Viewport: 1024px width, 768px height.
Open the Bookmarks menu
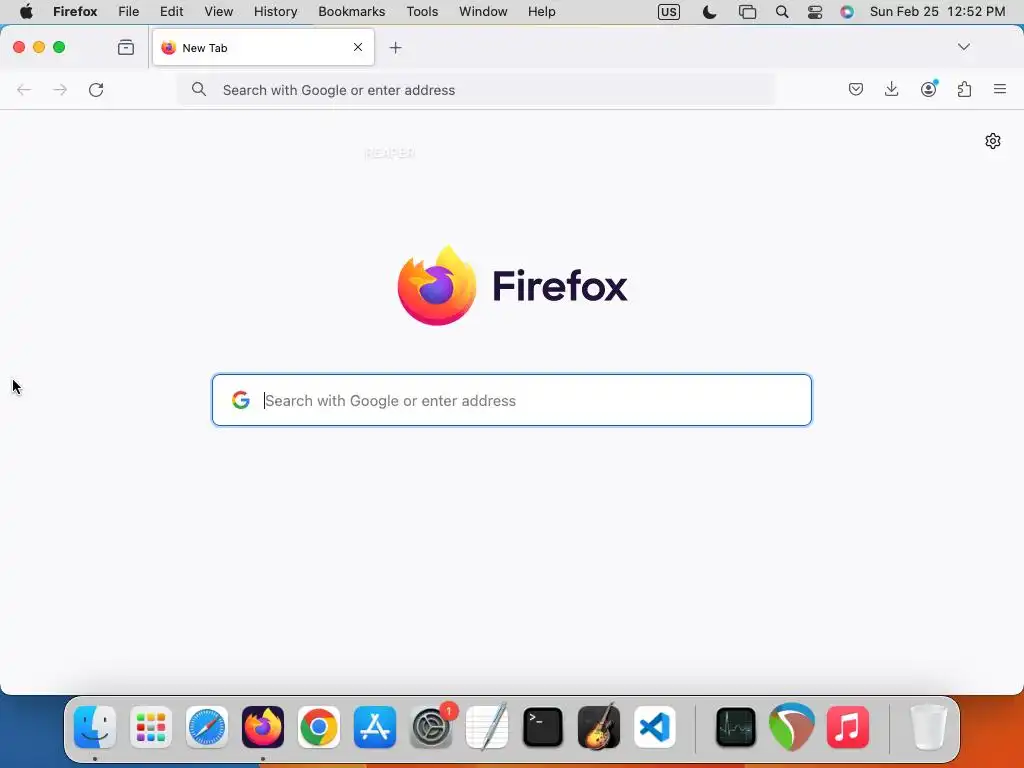point(352,12)
